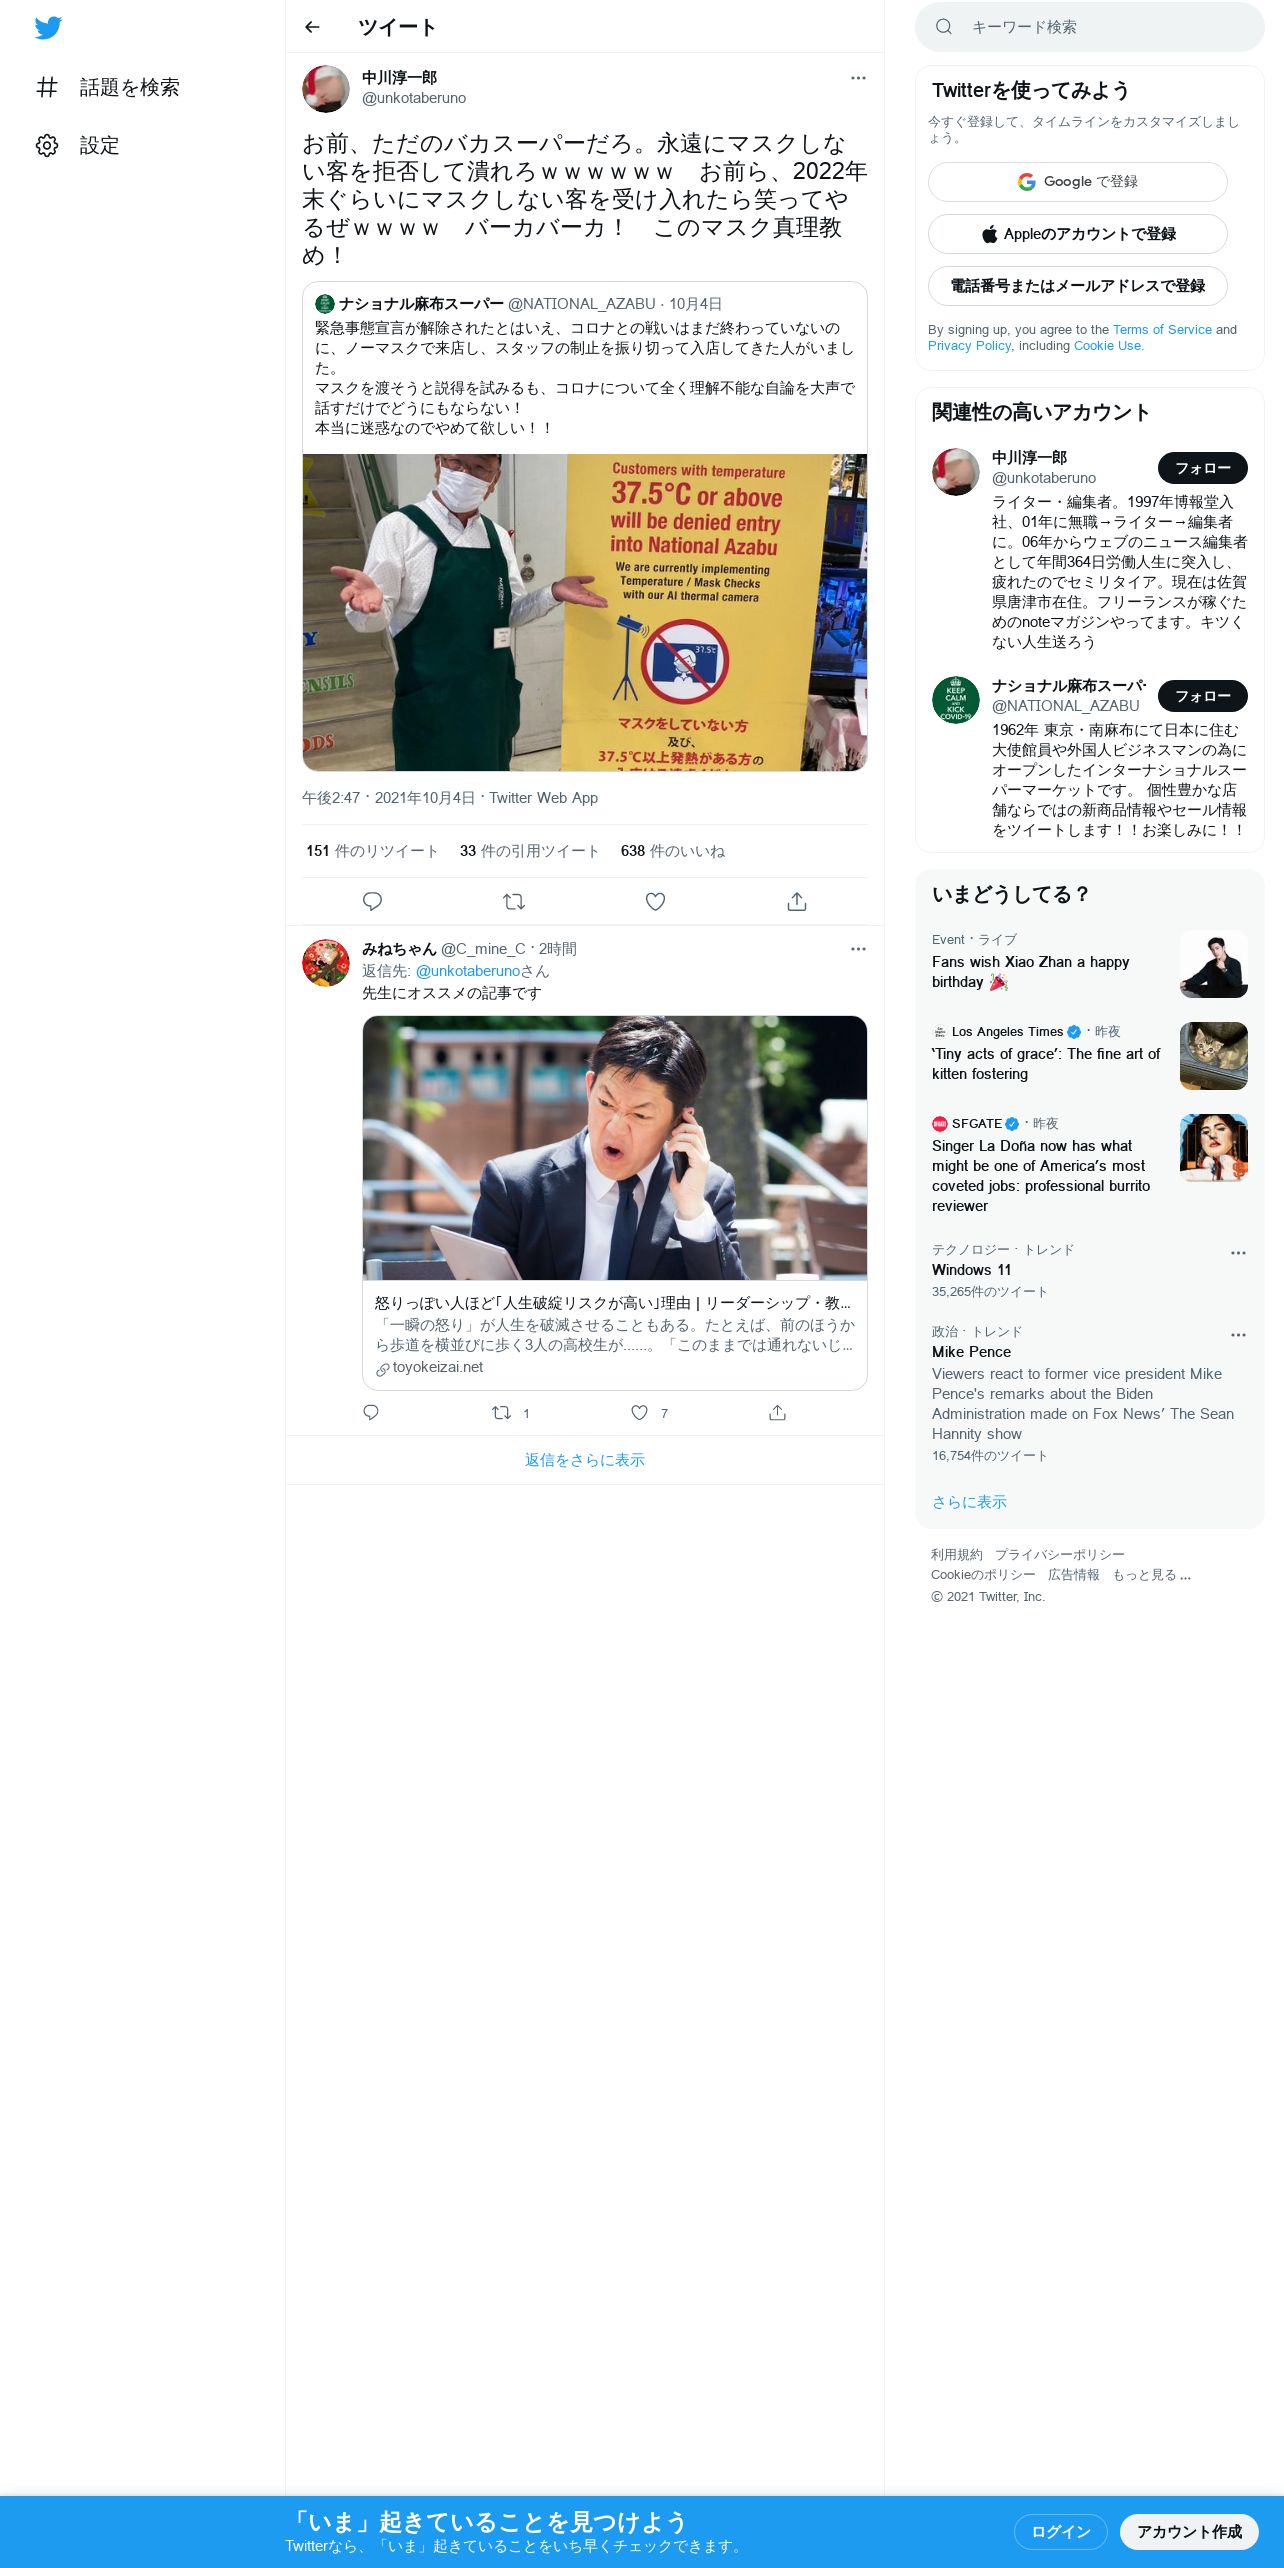Share the main tweet icon
Viewport: 1284px width, 2568px height.
[x=797, y=901]
